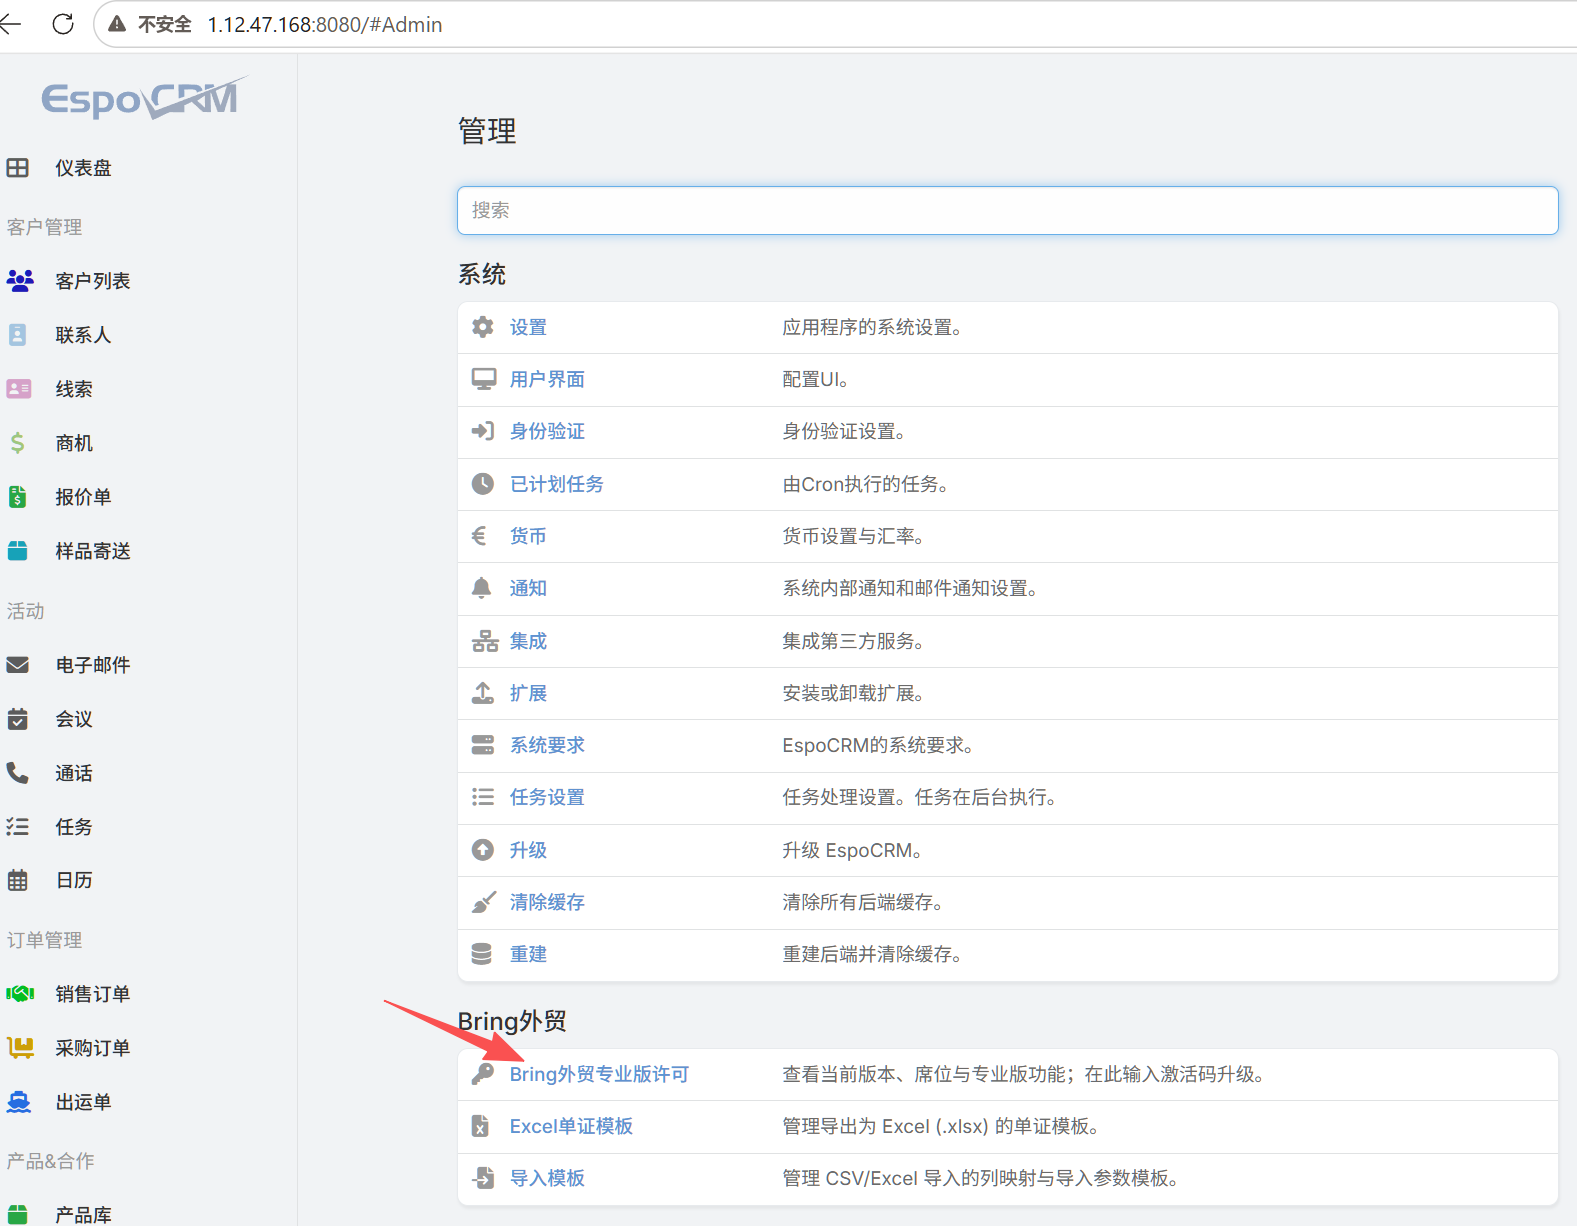Open the 货币 link
Image resolution: width=1577 pixels, height=1226 pixels.
[528, 536]
